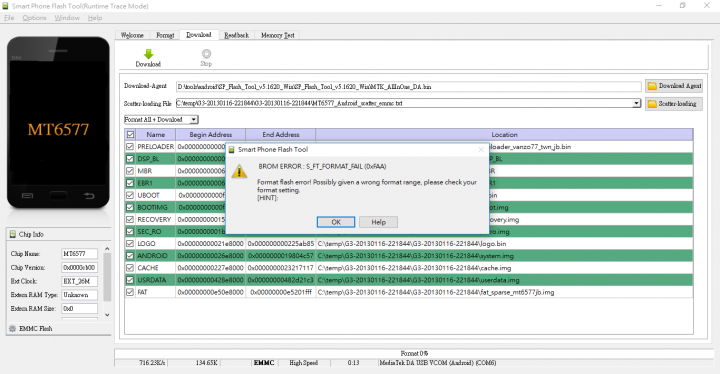This screenshot has width=720, height=374.
Task: Click the MediaTek DA USB VCOM status entry
Action: [x=438, y=363]
